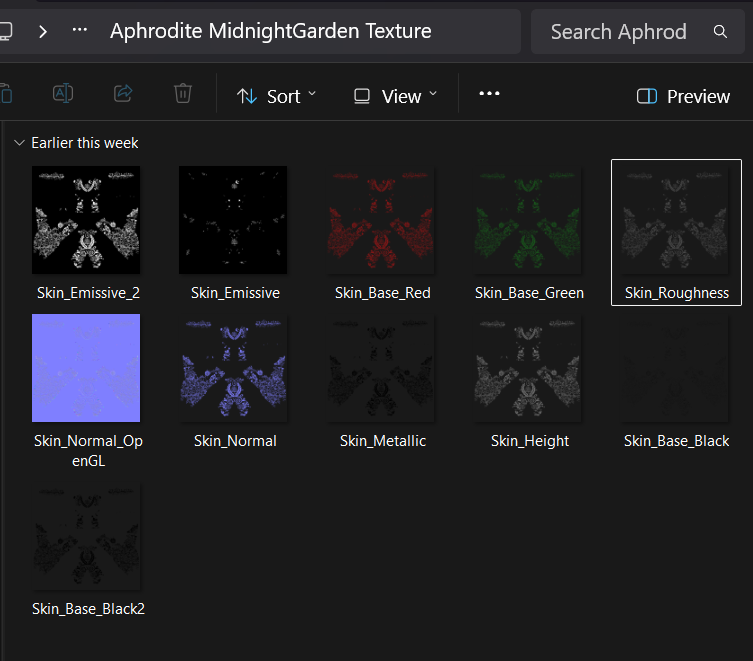Collapse the Earlier this week group
This screenshot has width=753, height=661.
click(x=19, y=143)
